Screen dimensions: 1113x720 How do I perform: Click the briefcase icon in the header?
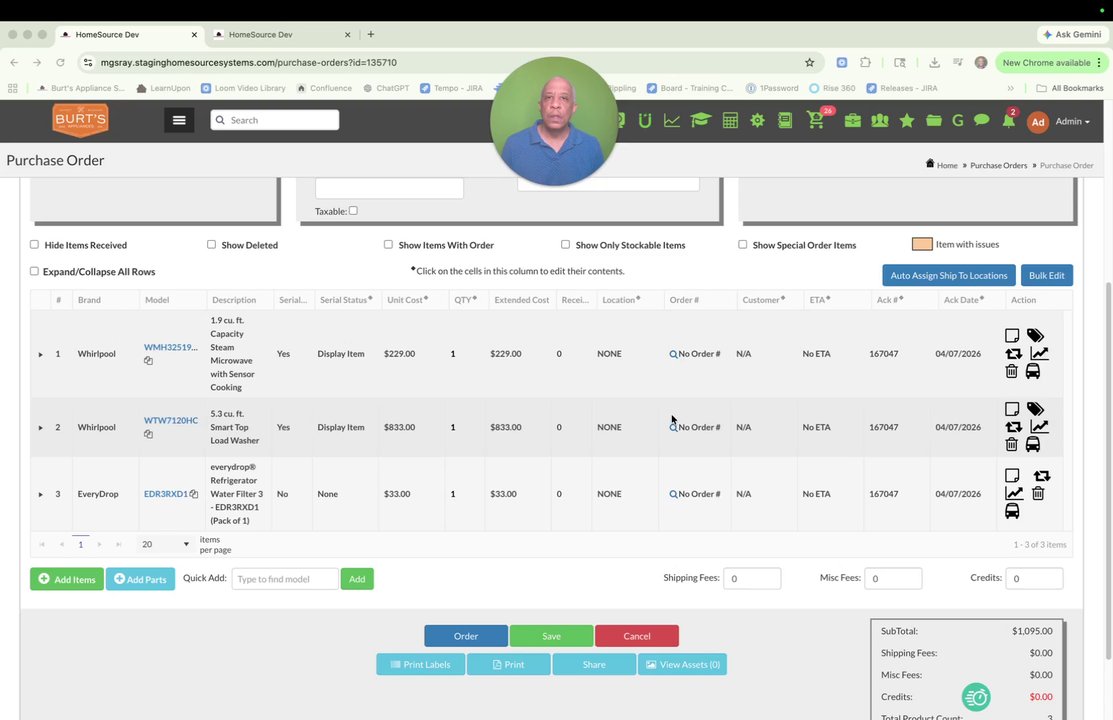point(852,120)
